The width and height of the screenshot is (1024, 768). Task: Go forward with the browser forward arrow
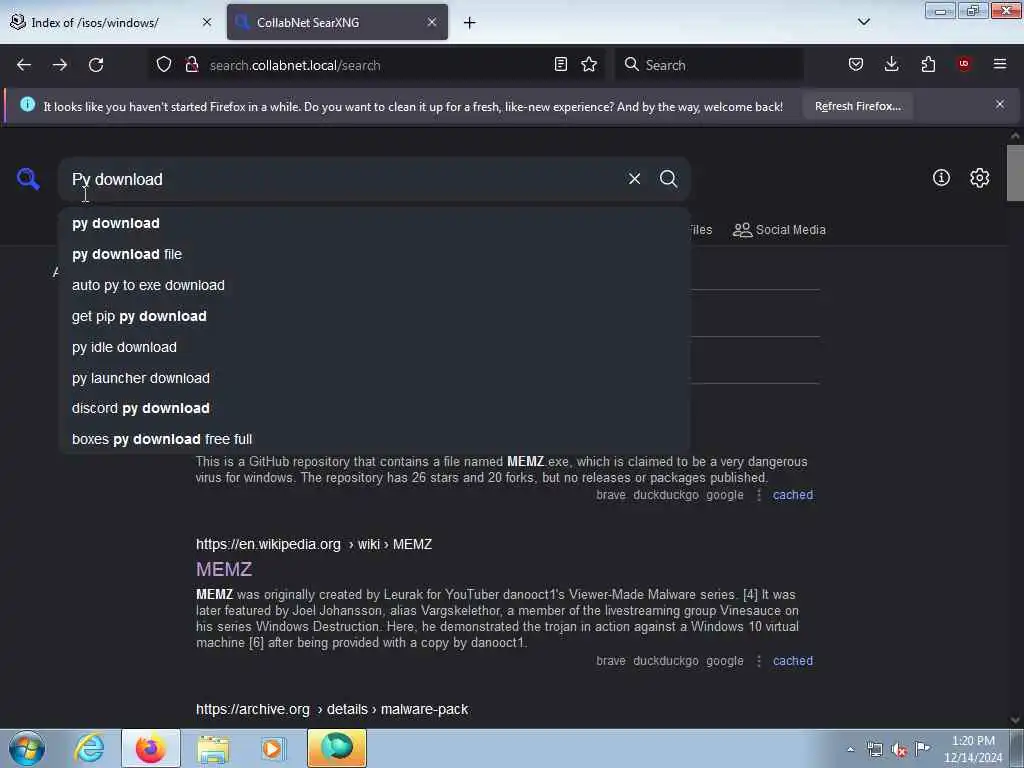pos(59,65)
